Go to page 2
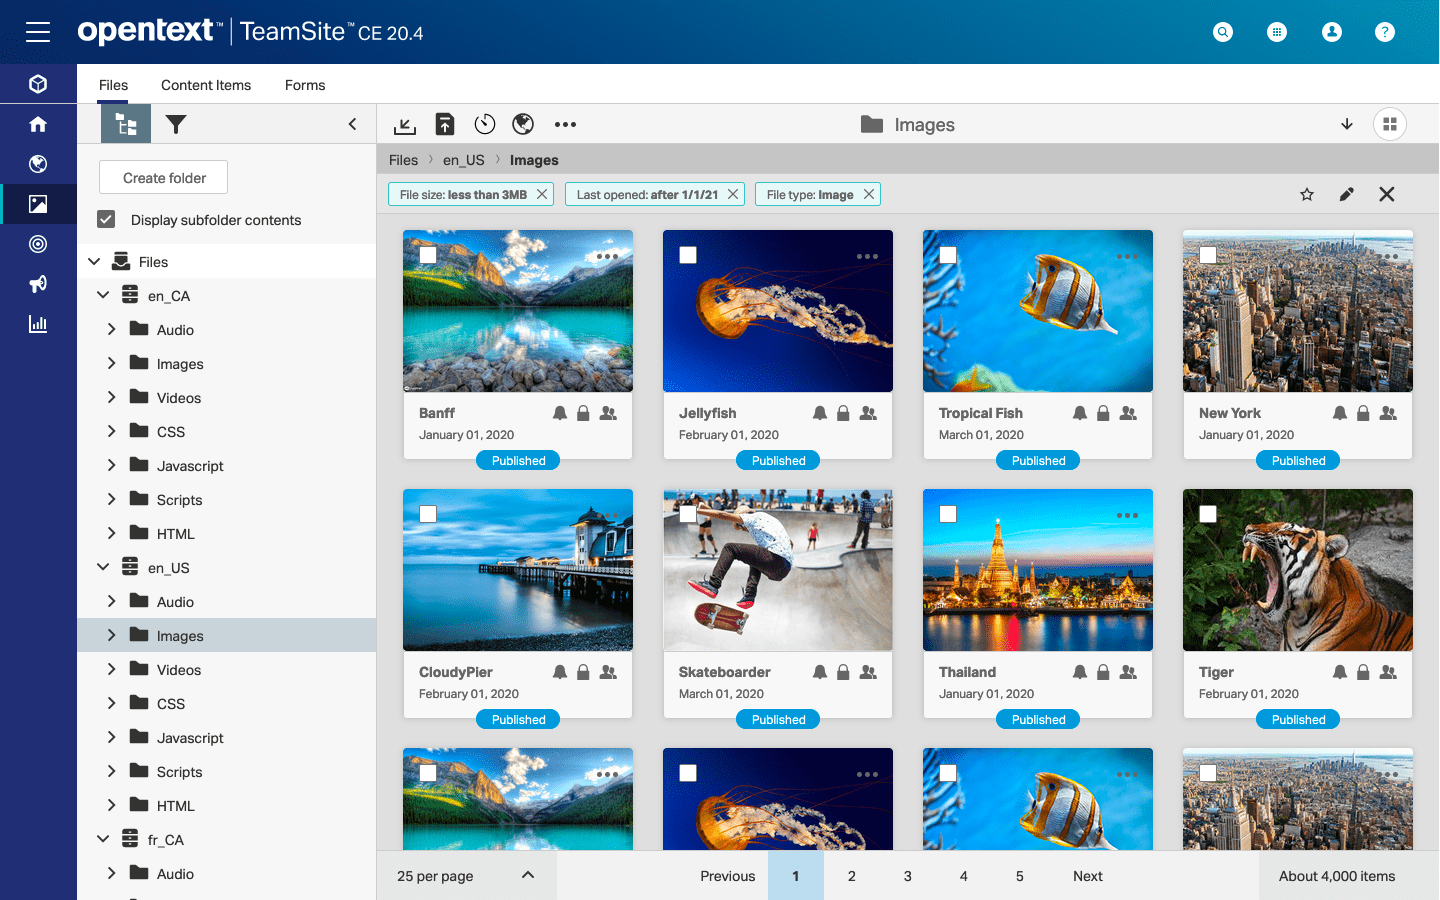Viewport: 1440px width, 900px height. 852,876
